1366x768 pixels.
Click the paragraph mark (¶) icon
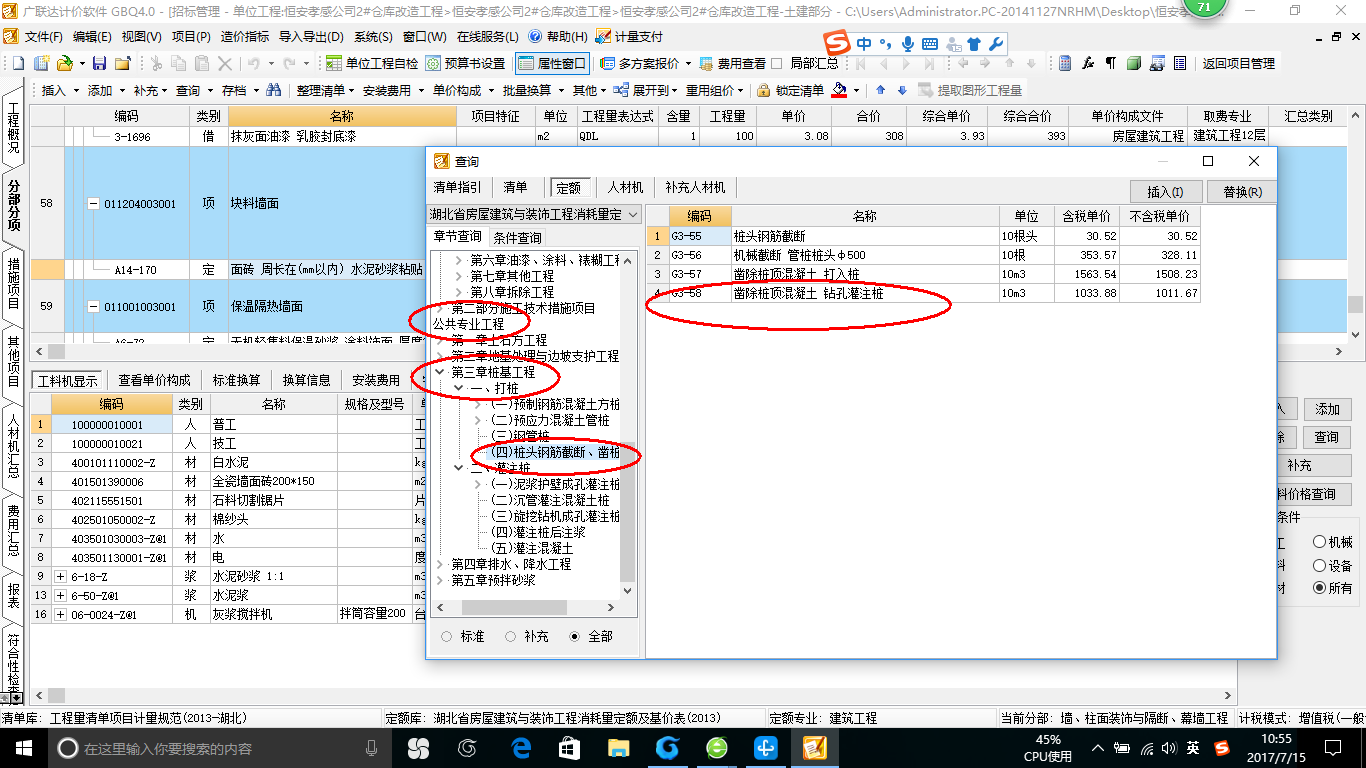(x=1111, y=63)
